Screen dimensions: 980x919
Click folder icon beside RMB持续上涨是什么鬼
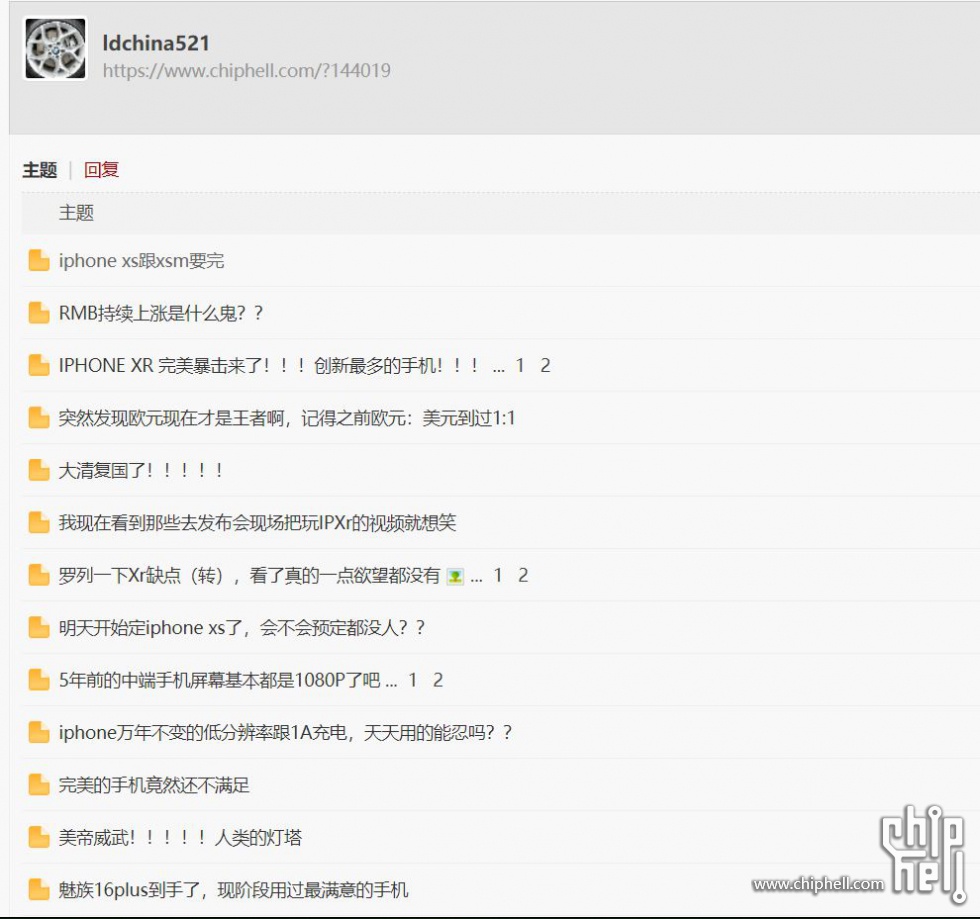[x=39, y=313]
